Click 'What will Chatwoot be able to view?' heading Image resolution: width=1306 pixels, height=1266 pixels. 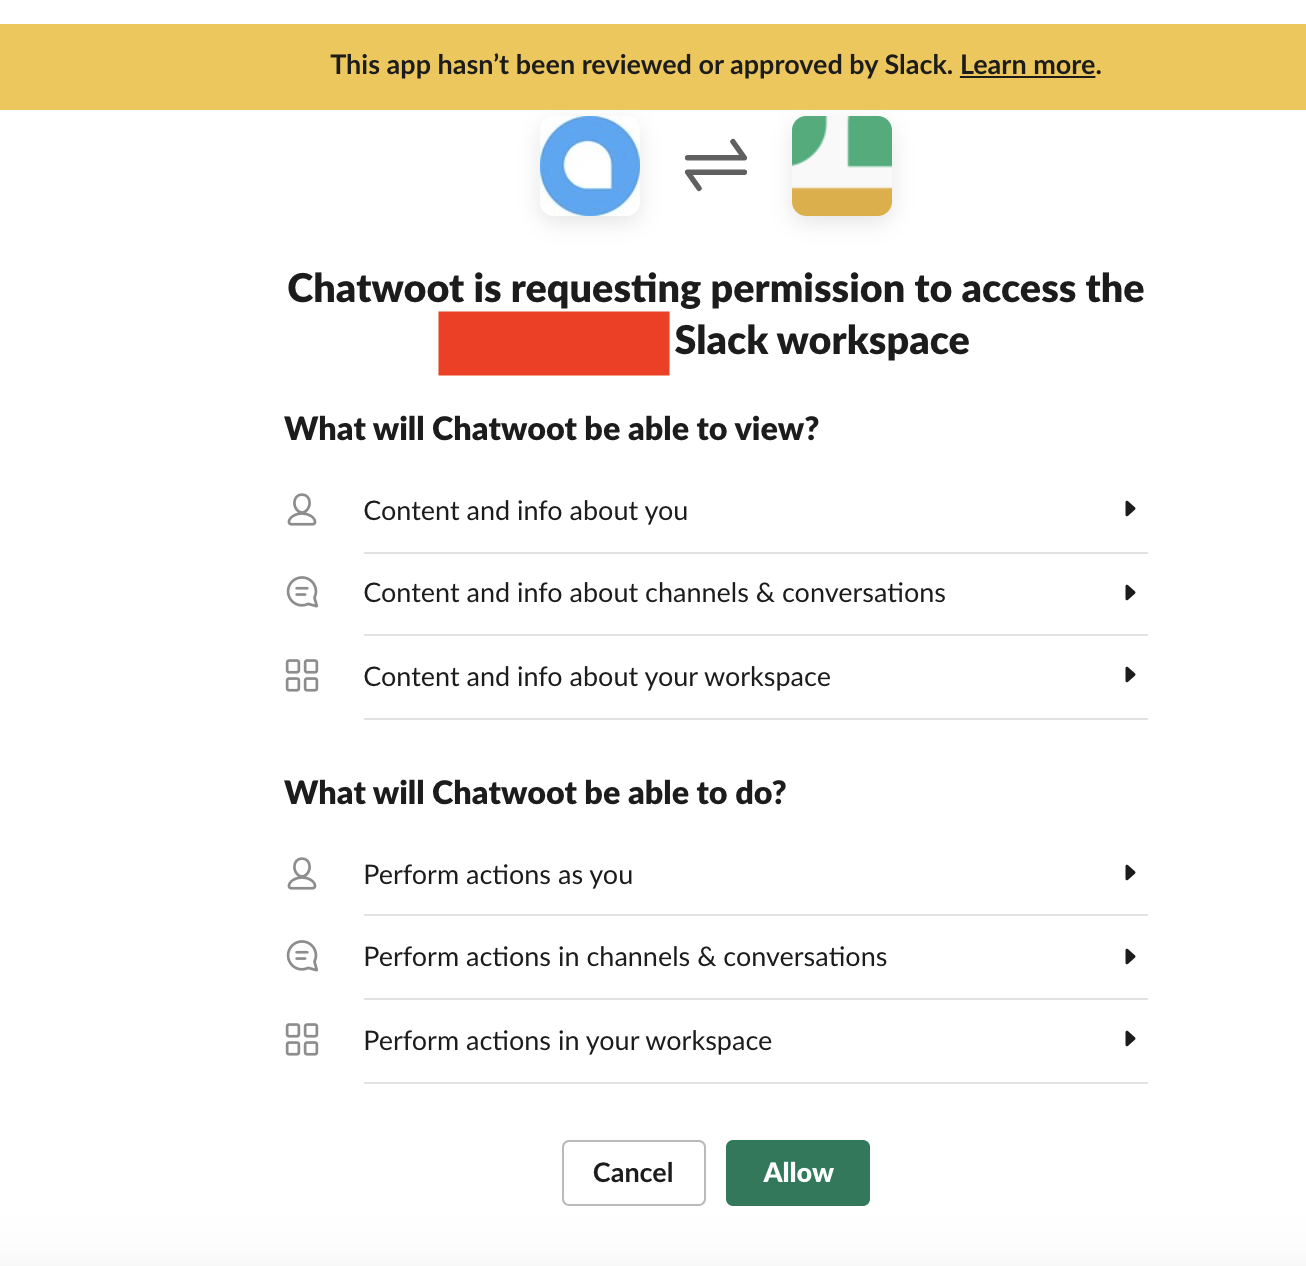552,429
